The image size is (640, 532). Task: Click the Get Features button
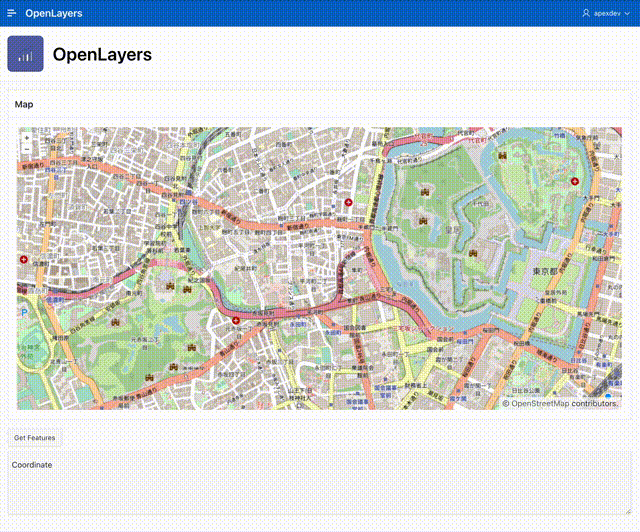(x=35, y=438)
